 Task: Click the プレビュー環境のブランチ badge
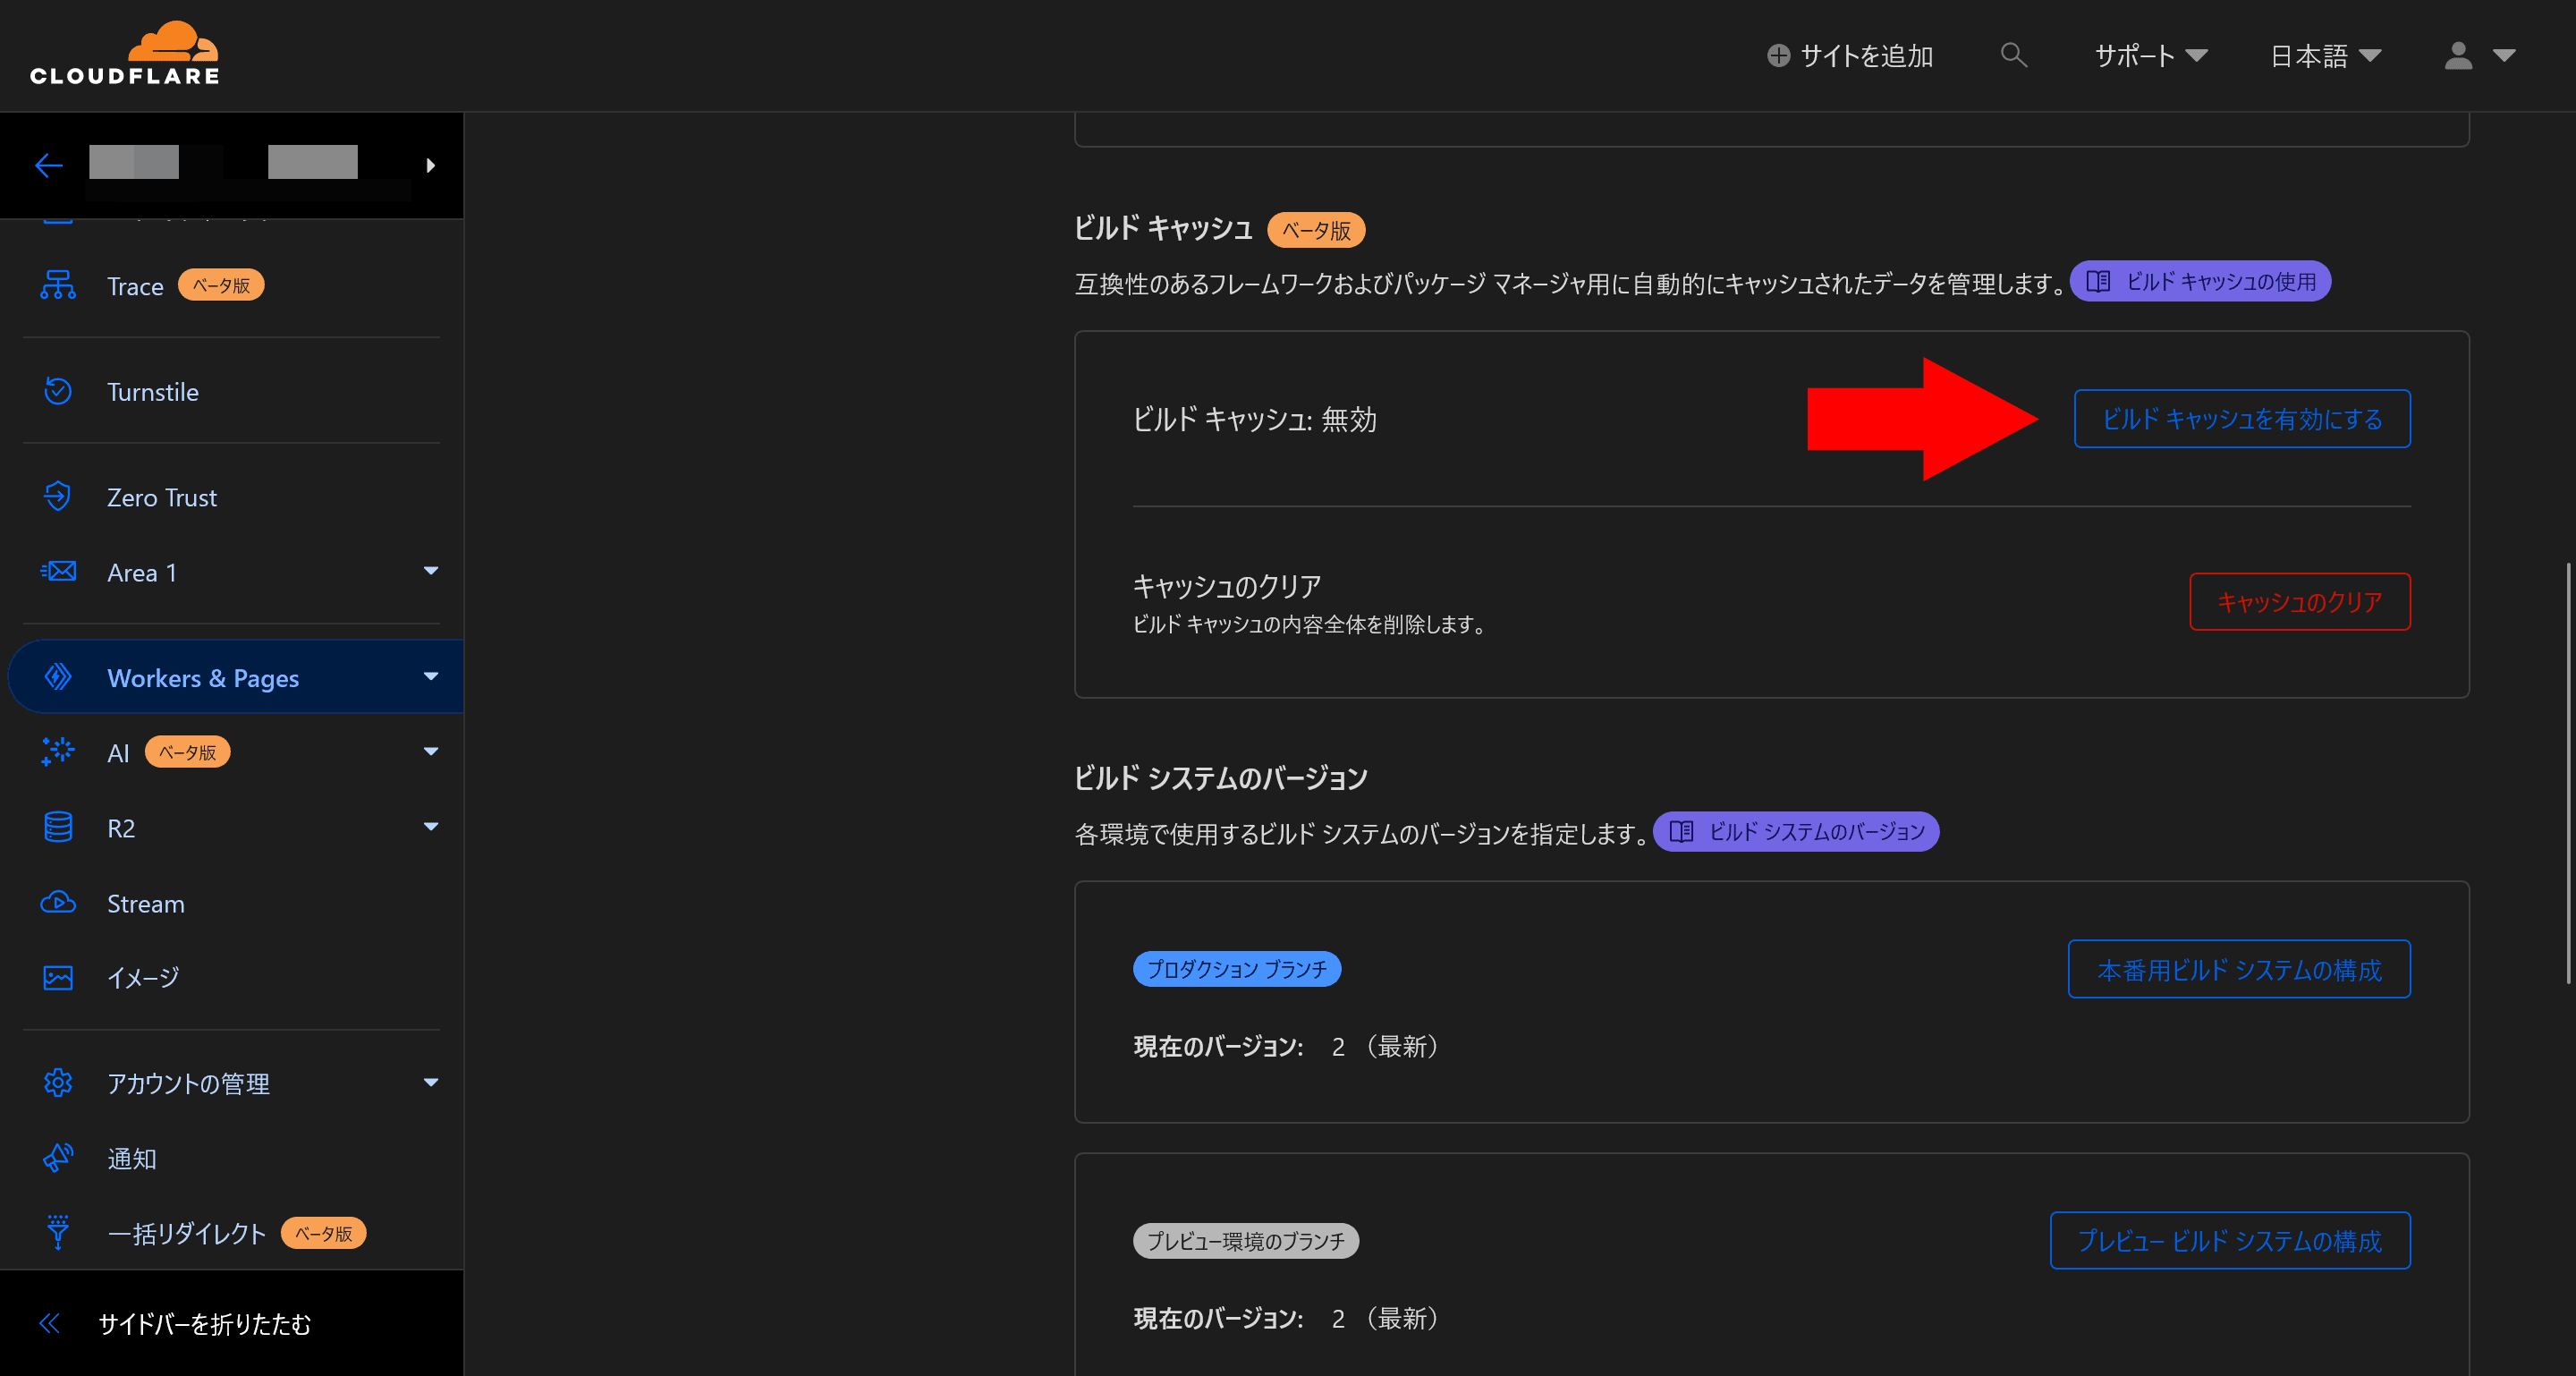pyautogui.click(x=1245, y=1240)
